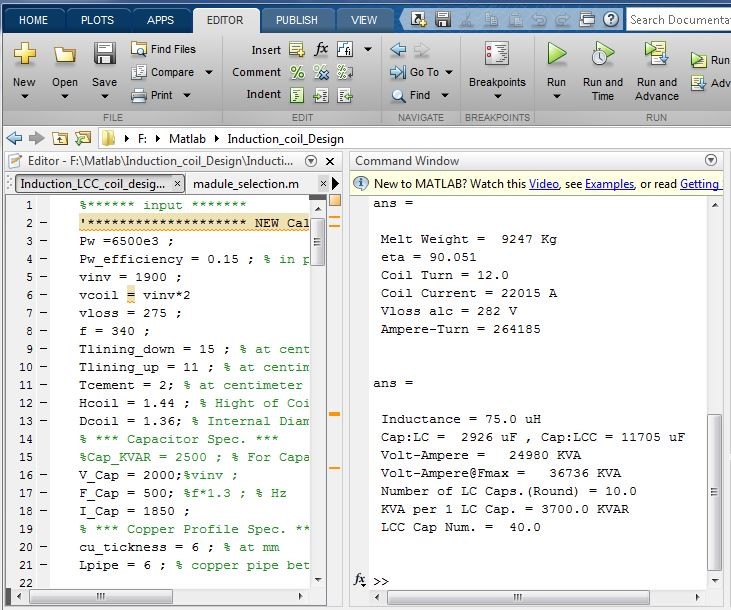Open the New dropdown arrow
This screenshot has width=731, height=610.
pyautogui.click(x=25, y=97)
